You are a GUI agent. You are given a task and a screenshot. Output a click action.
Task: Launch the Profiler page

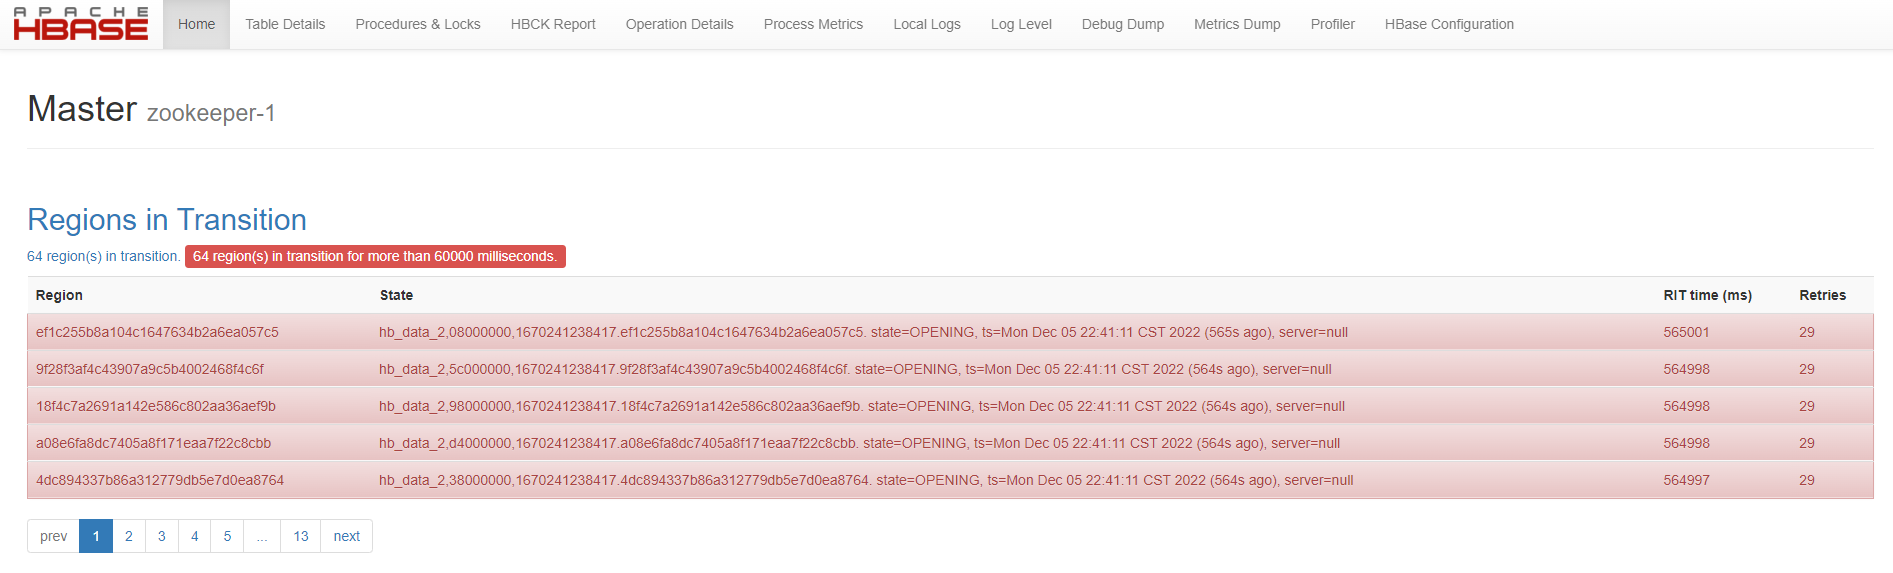click(x=1332, y=24)
